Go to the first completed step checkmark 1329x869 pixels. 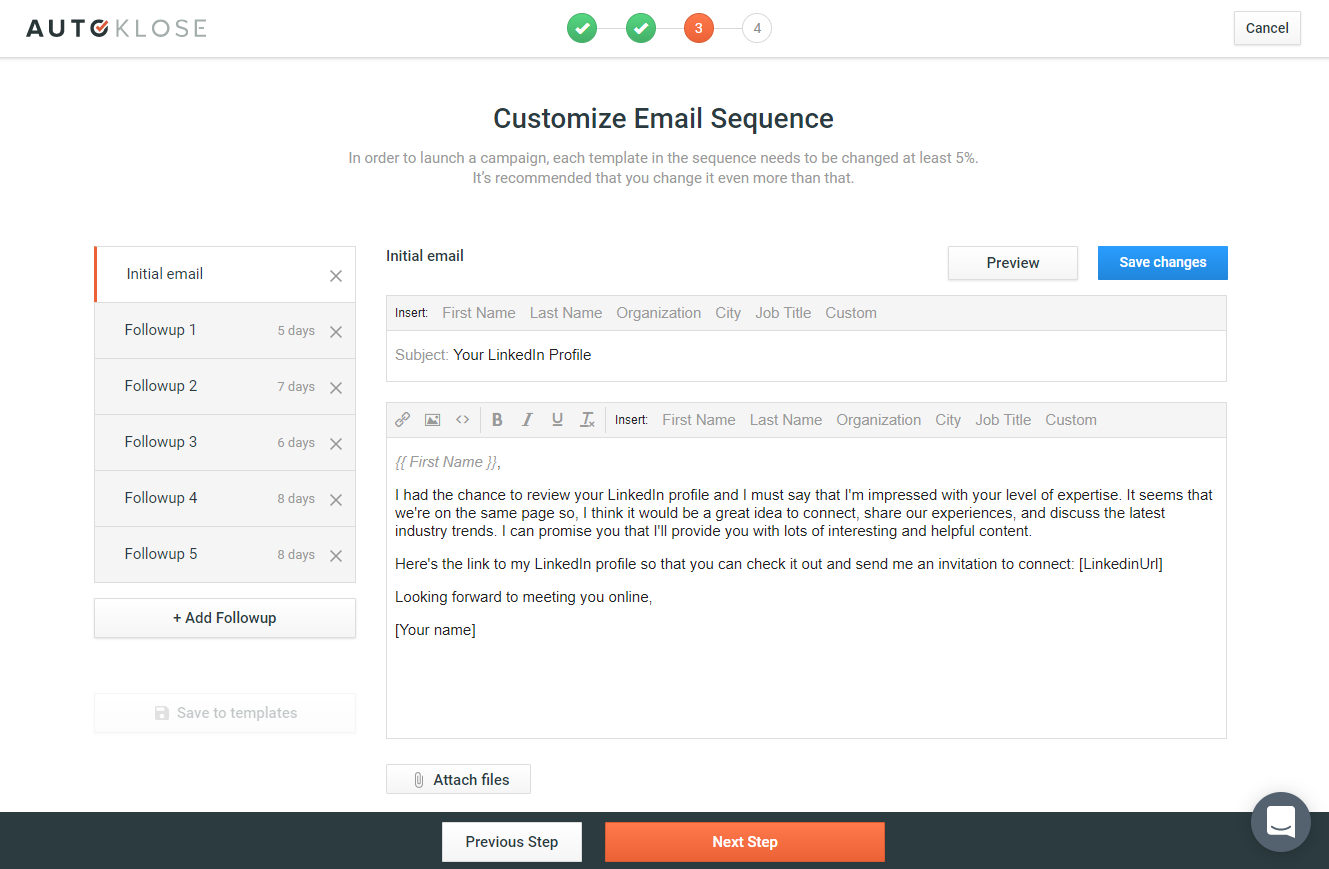pyautogui.click(x=582, y=28)
